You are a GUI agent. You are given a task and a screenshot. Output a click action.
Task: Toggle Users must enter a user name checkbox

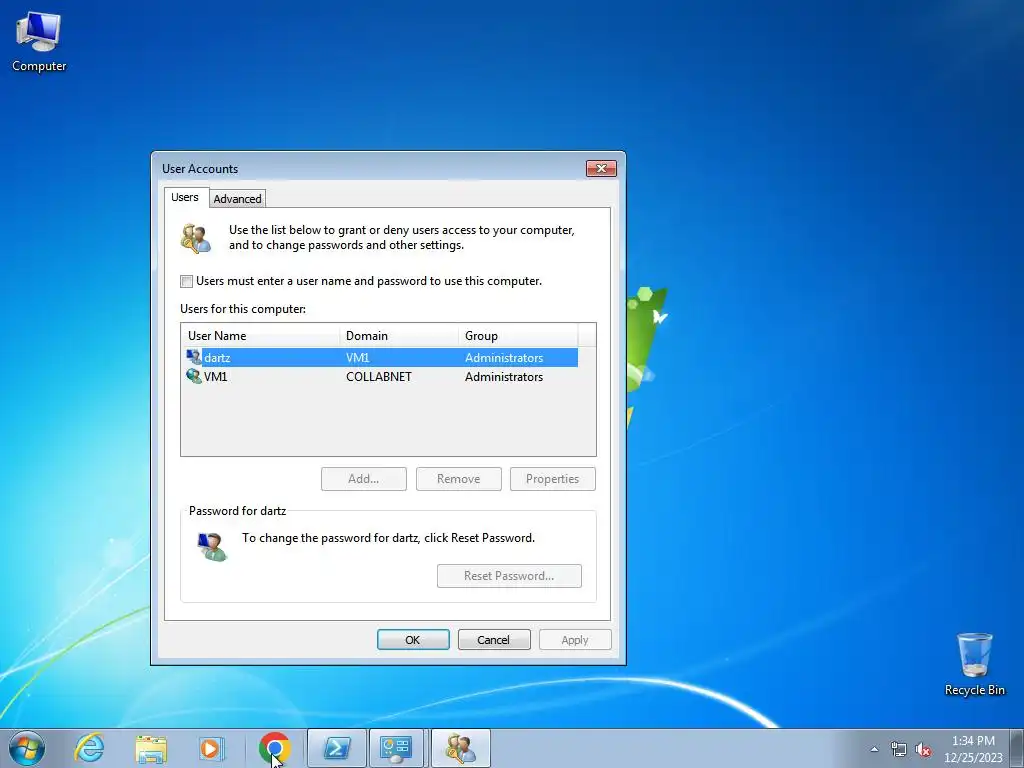pyautogui.click(x=187, y=281)
